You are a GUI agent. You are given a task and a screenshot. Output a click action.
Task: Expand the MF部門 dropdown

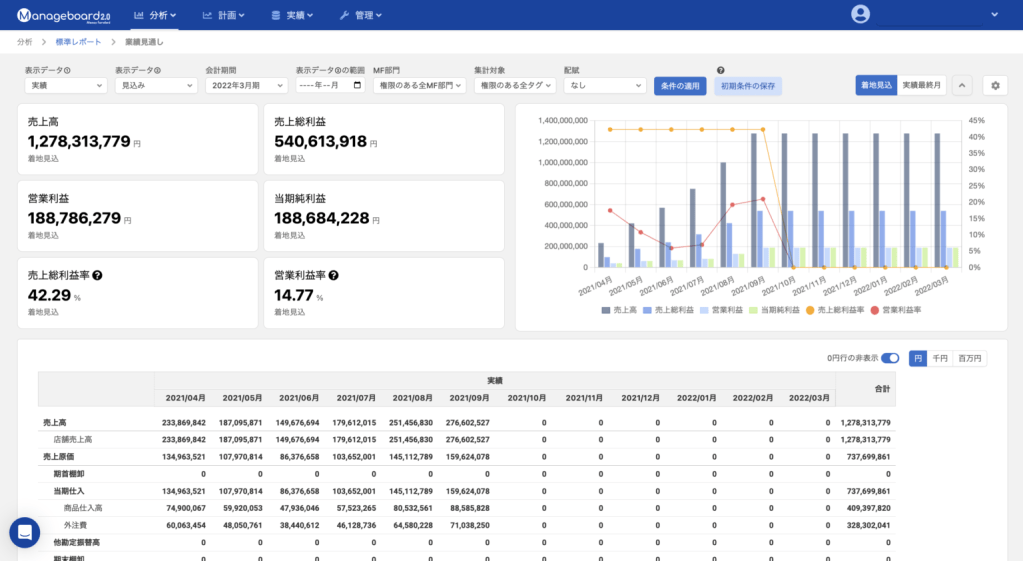pos(419,86)
